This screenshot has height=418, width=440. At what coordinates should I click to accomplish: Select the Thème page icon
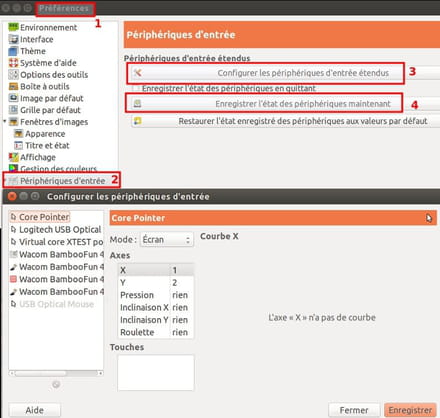[13, 51]
